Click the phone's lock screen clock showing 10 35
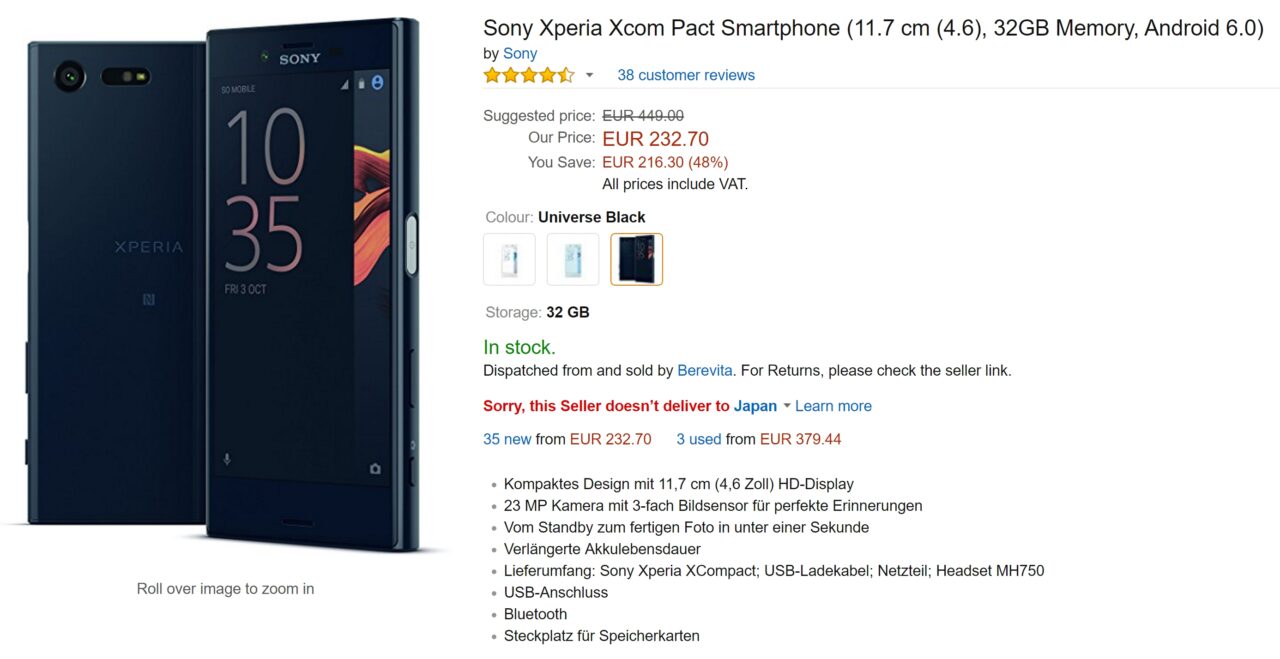Image resolution: width=1280 pixels, height=659 pixels. (x=265, y=190)
